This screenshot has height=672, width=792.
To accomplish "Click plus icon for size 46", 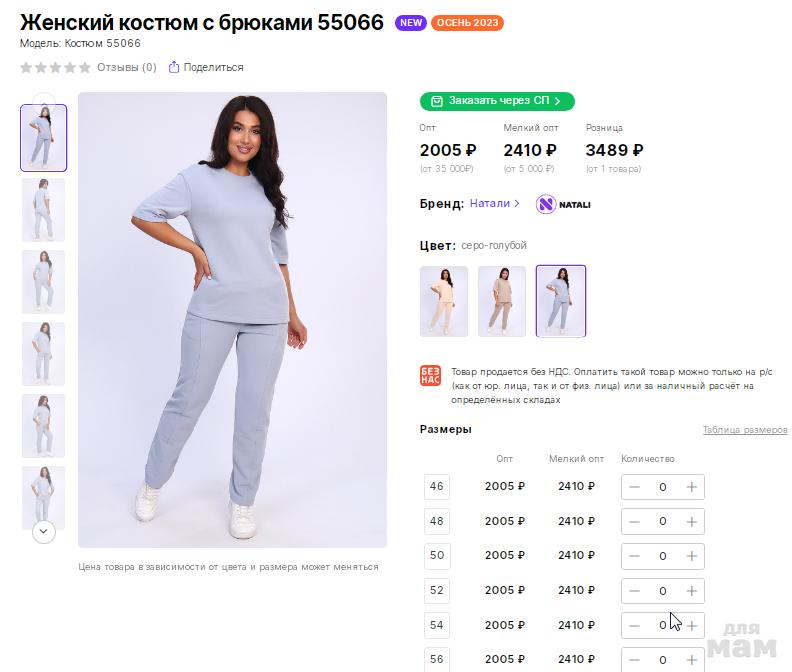I will [x=691, y=487].
